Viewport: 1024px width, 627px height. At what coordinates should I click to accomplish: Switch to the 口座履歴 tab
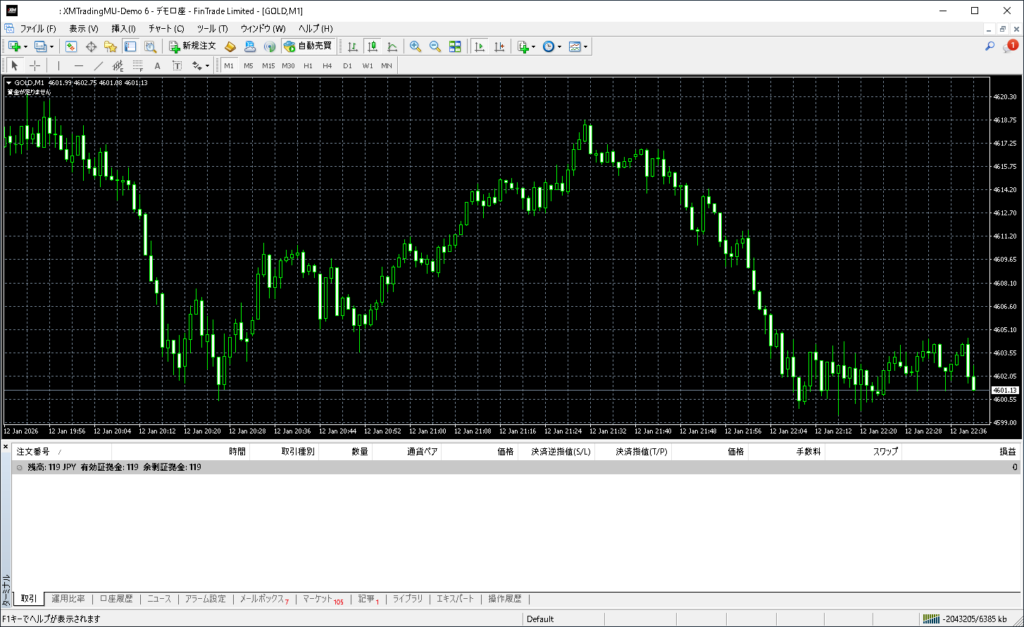coord(115,599)
